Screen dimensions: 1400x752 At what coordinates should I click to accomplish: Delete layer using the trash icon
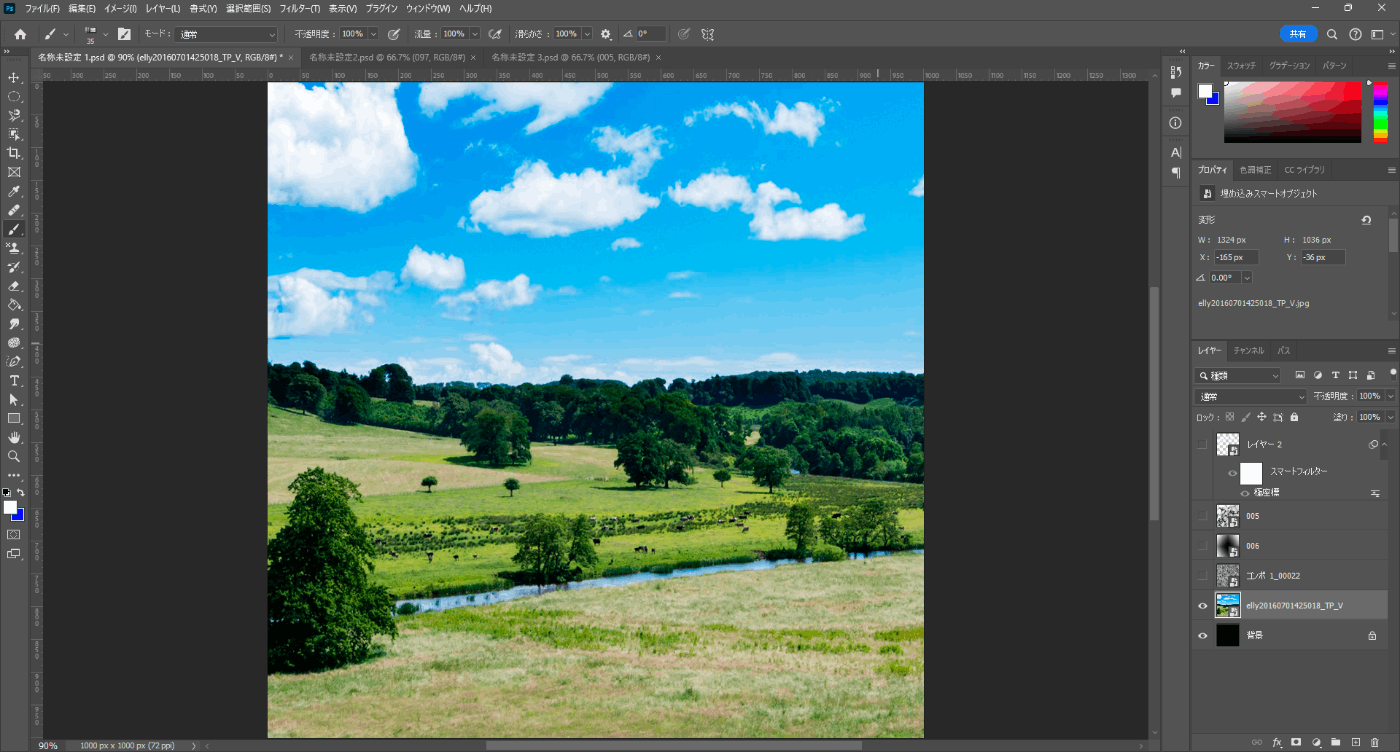tap(1375, 742)
